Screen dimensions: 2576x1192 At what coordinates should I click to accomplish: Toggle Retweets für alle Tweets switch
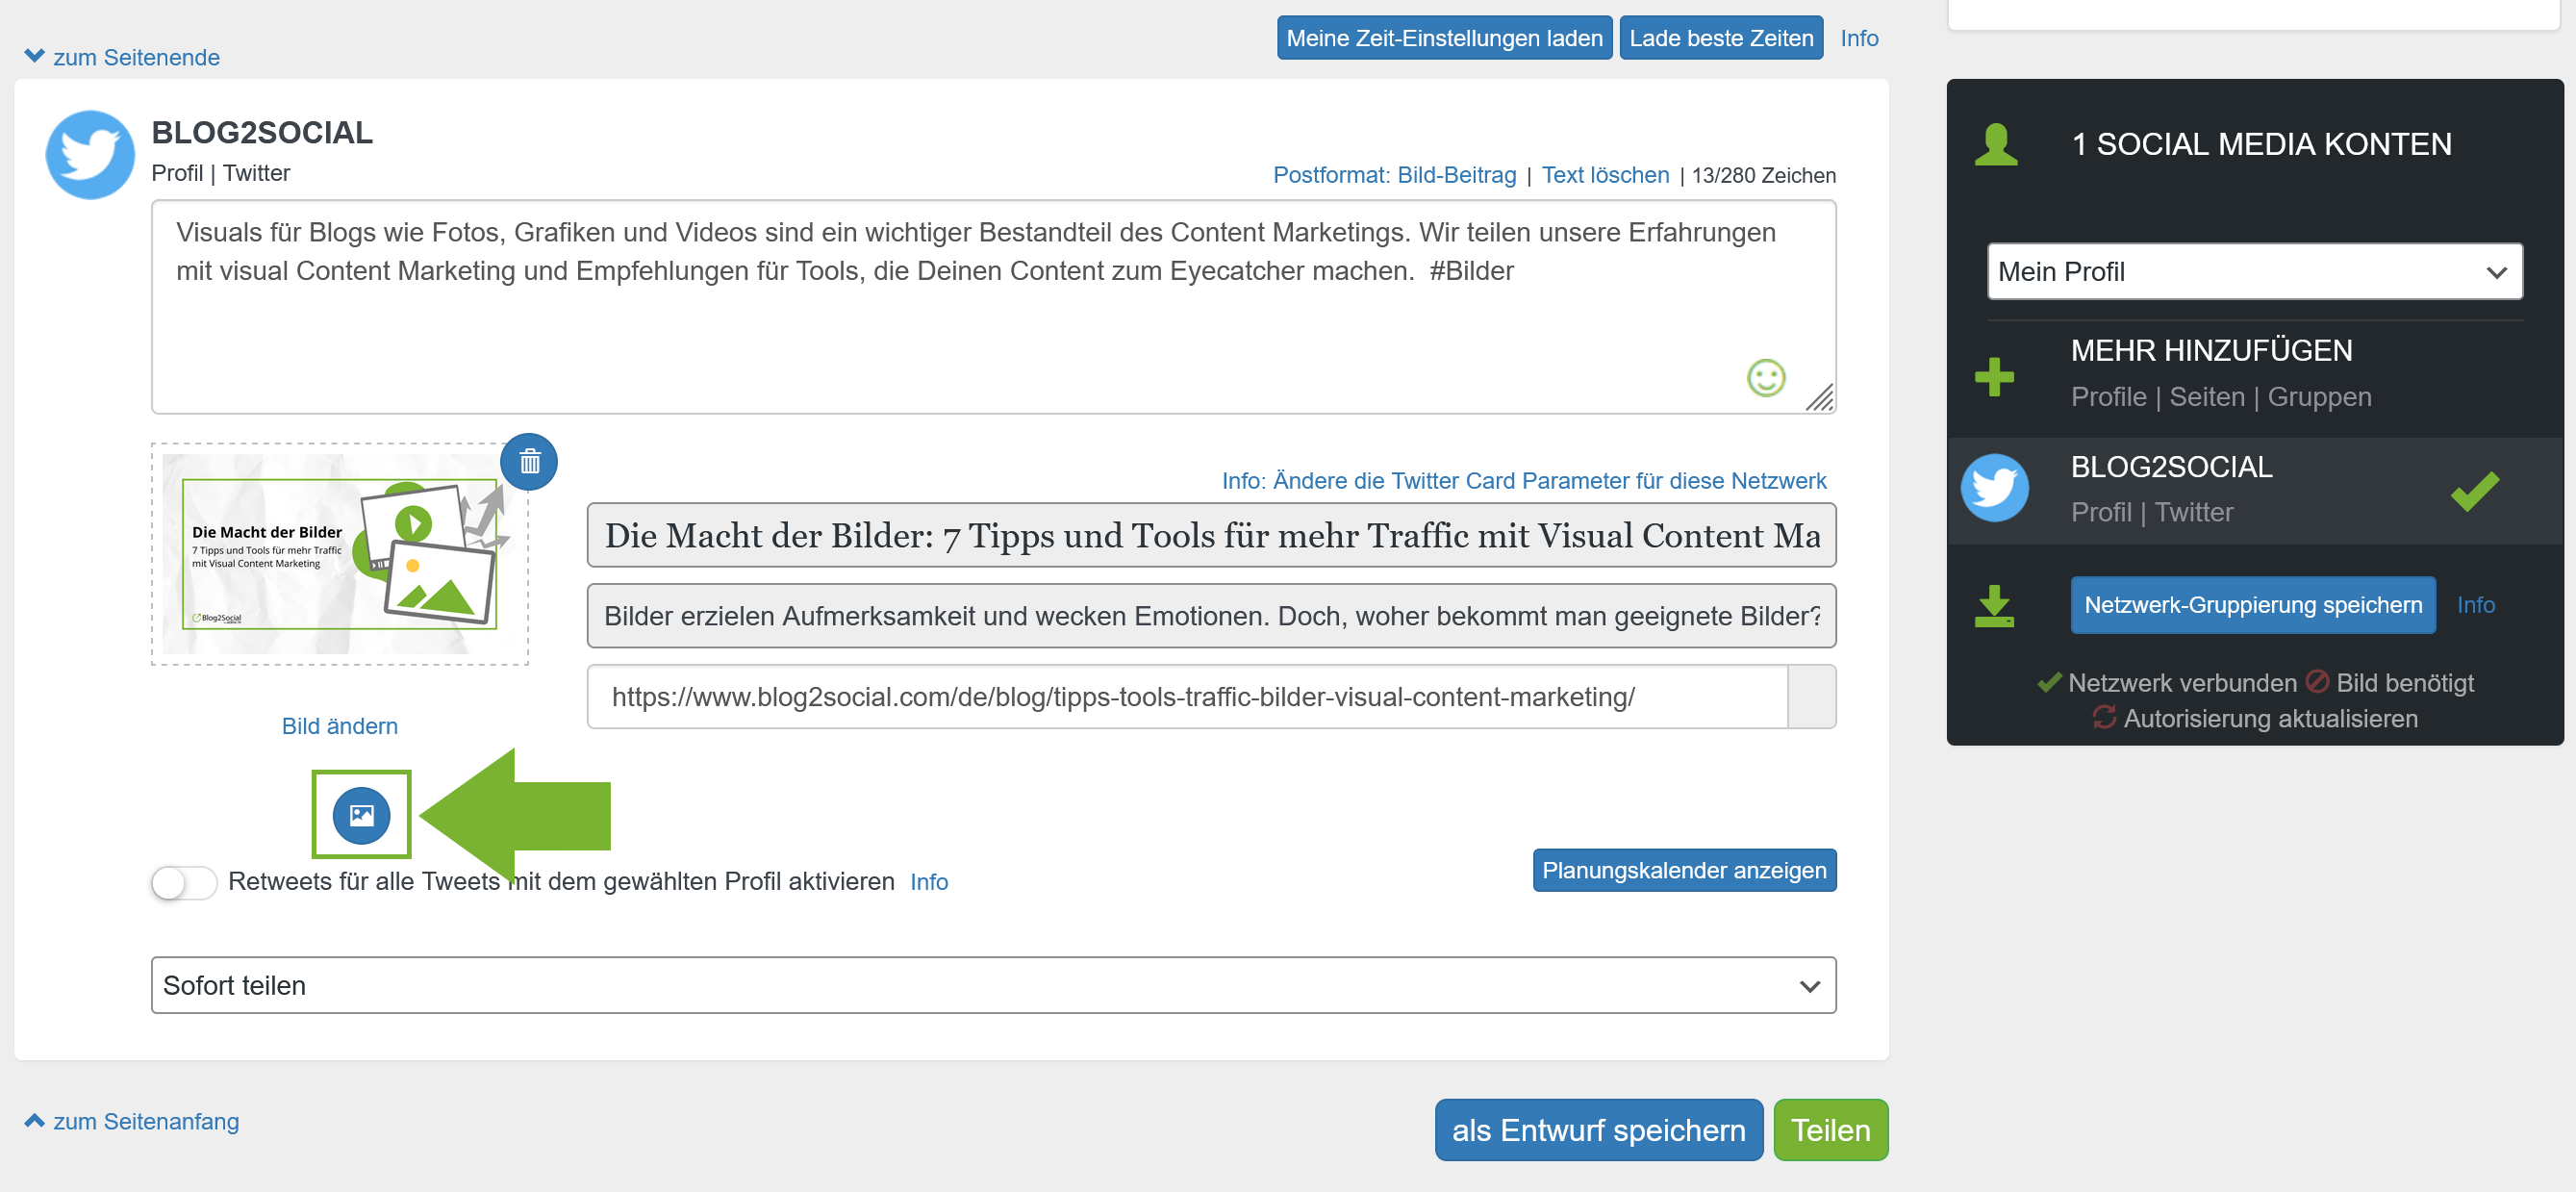[184, 882]
